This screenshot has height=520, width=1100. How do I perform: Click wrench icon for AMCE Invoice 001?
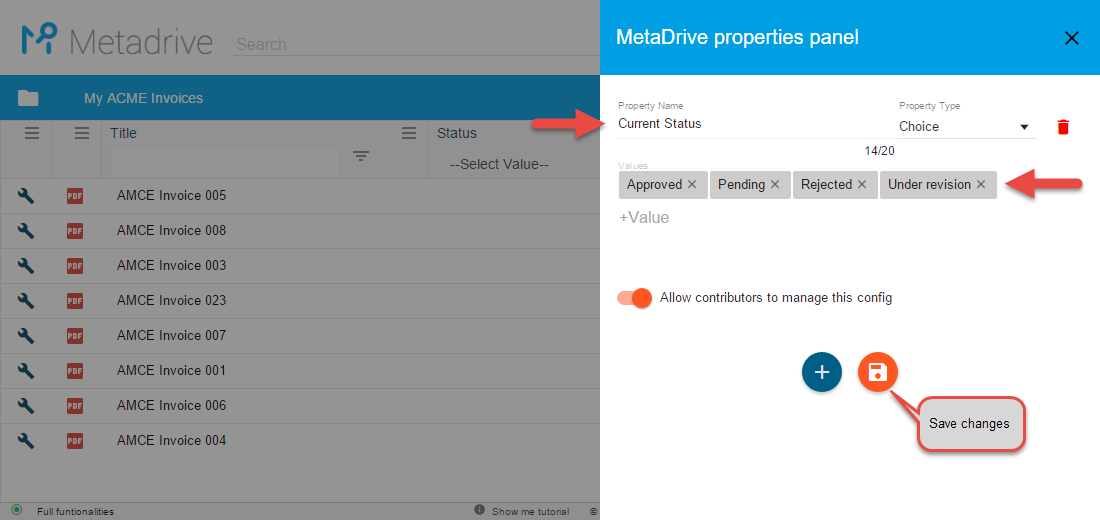pos(26,371)
